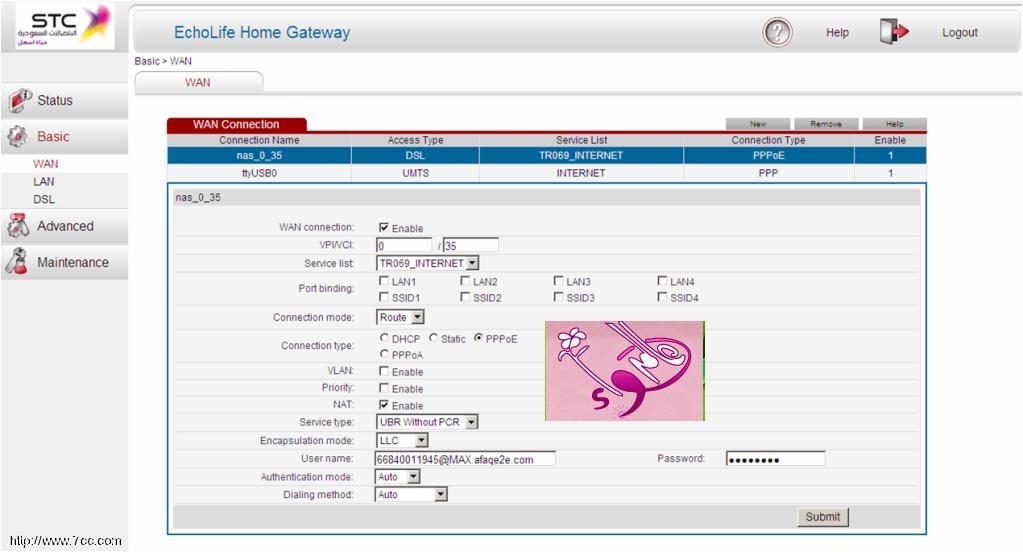Open the Dialing method dropdown

click(412, 495)
